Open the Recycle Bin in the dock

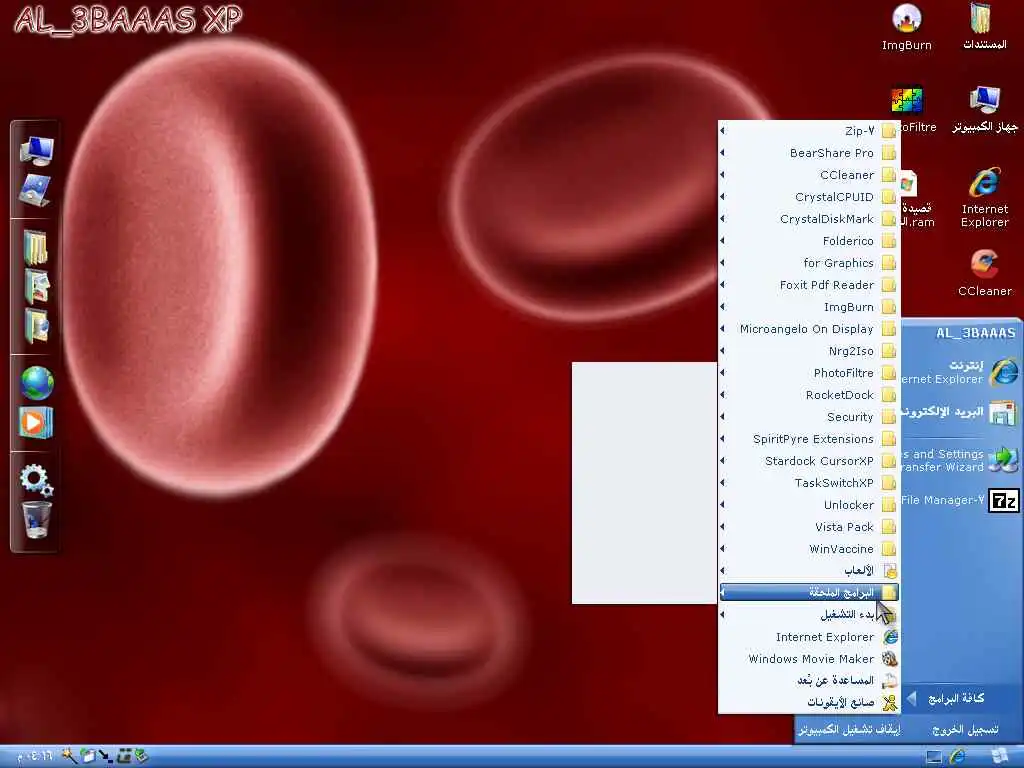pos(37,520)
